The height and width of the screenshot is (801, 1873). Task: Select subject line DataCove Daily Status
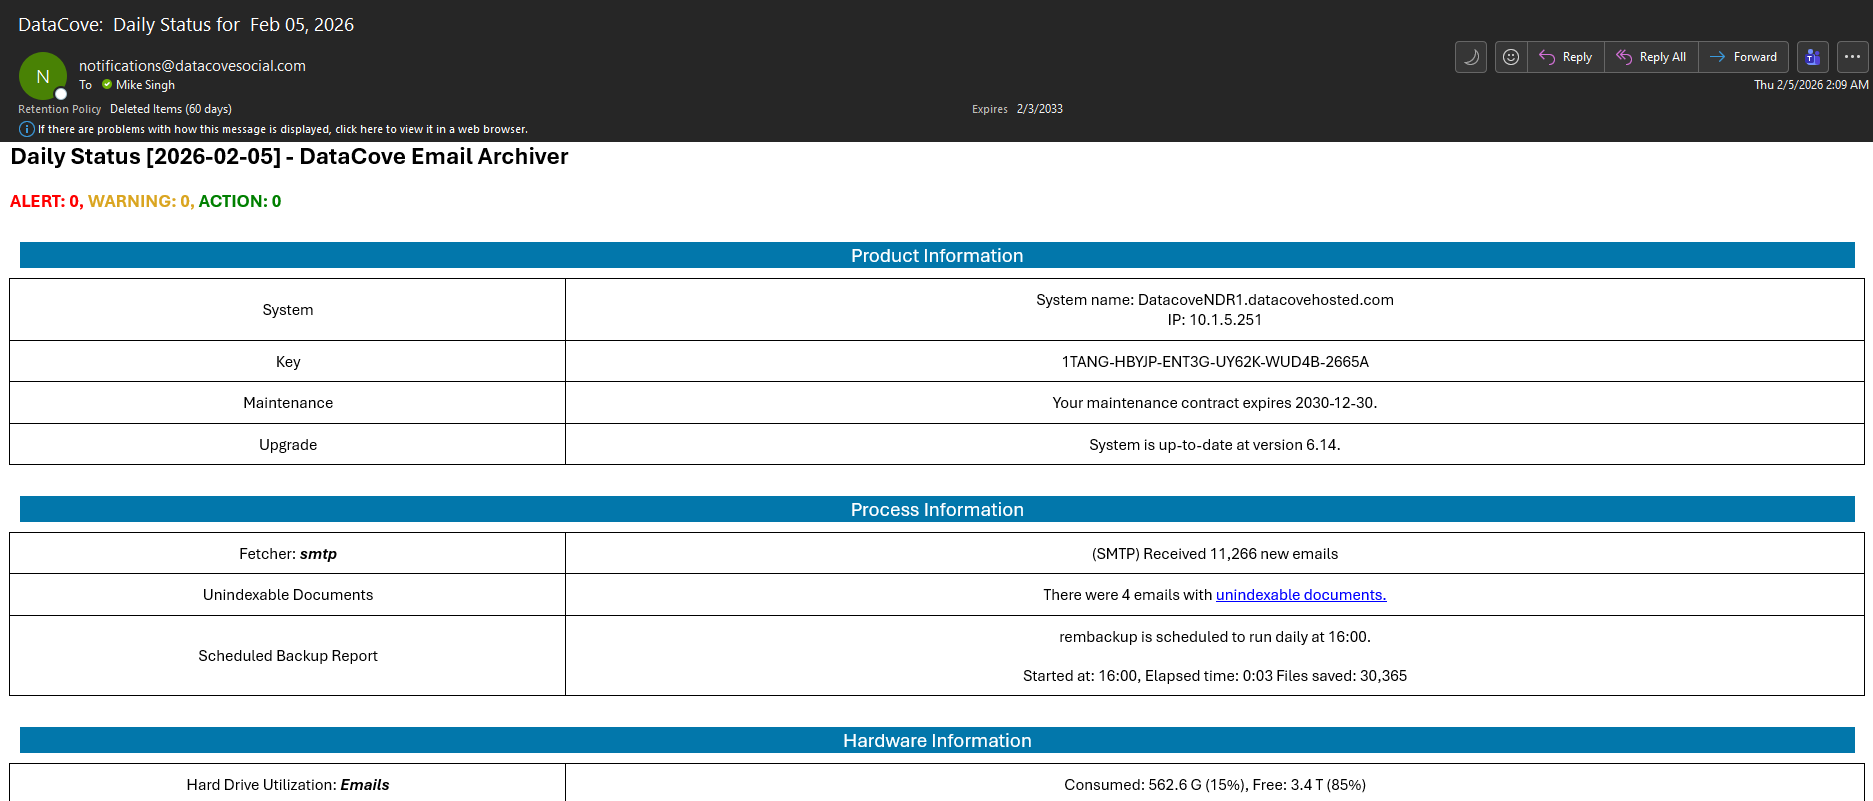point(186,25)
